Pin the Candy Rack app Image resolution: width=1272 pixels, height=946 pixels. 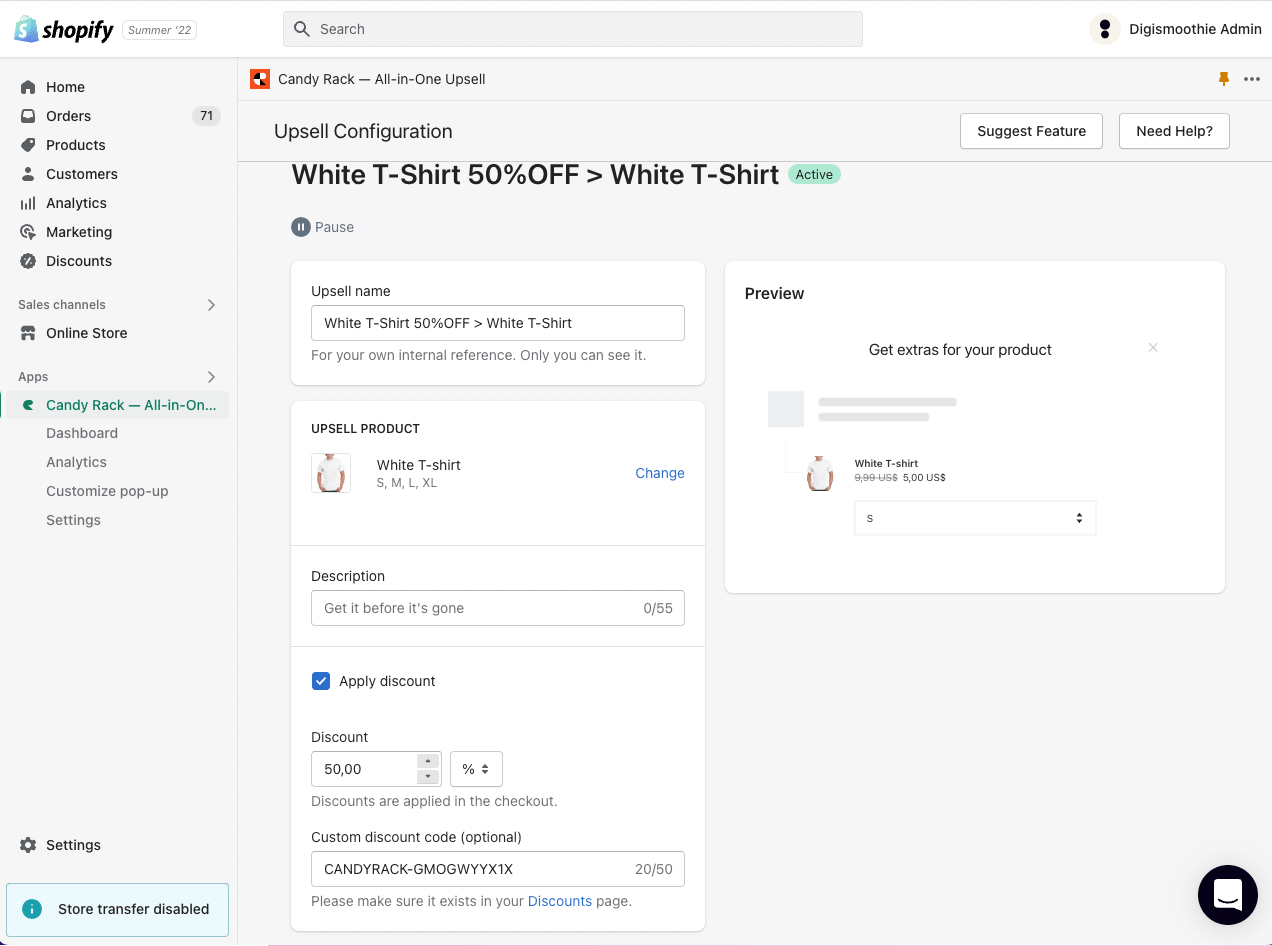pyautogui.click(x=1223, y=78)
